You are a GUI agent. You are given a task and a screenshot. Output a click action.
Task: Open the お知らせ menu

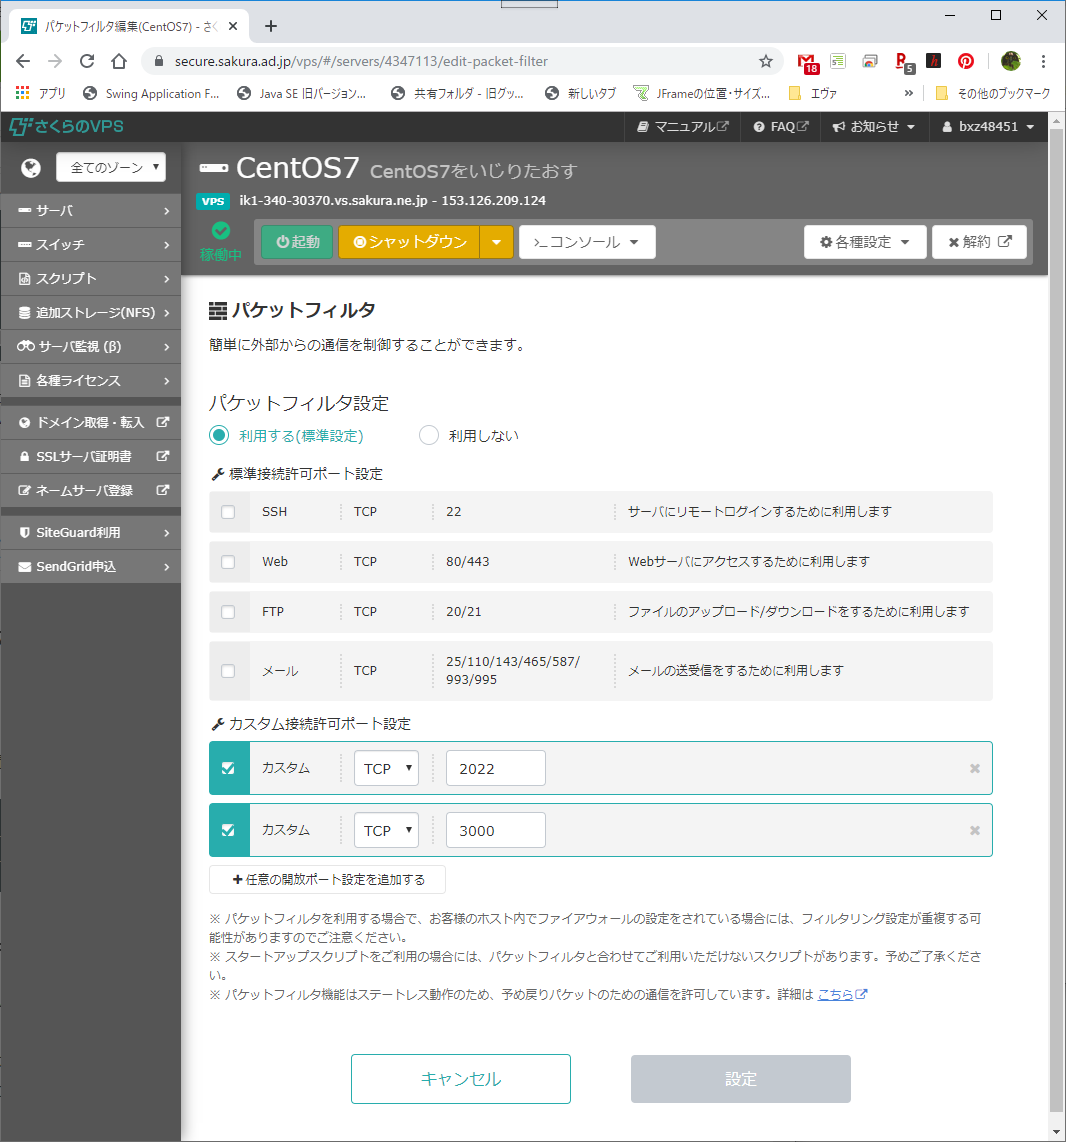pyautogui.click(x=874, y=126)
